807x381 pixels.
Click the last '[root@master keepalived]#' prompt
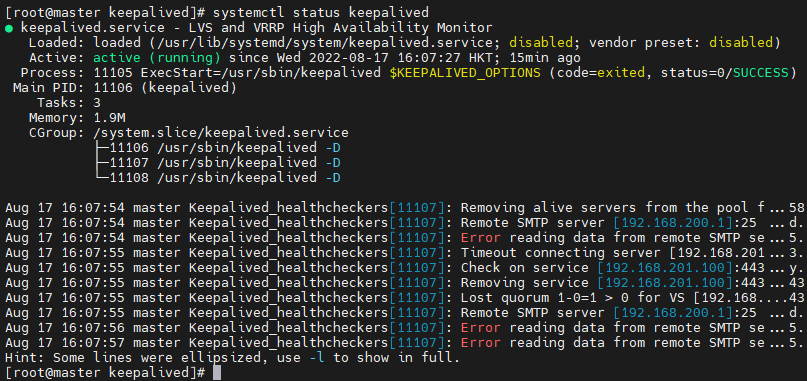(x=106, y=372)
